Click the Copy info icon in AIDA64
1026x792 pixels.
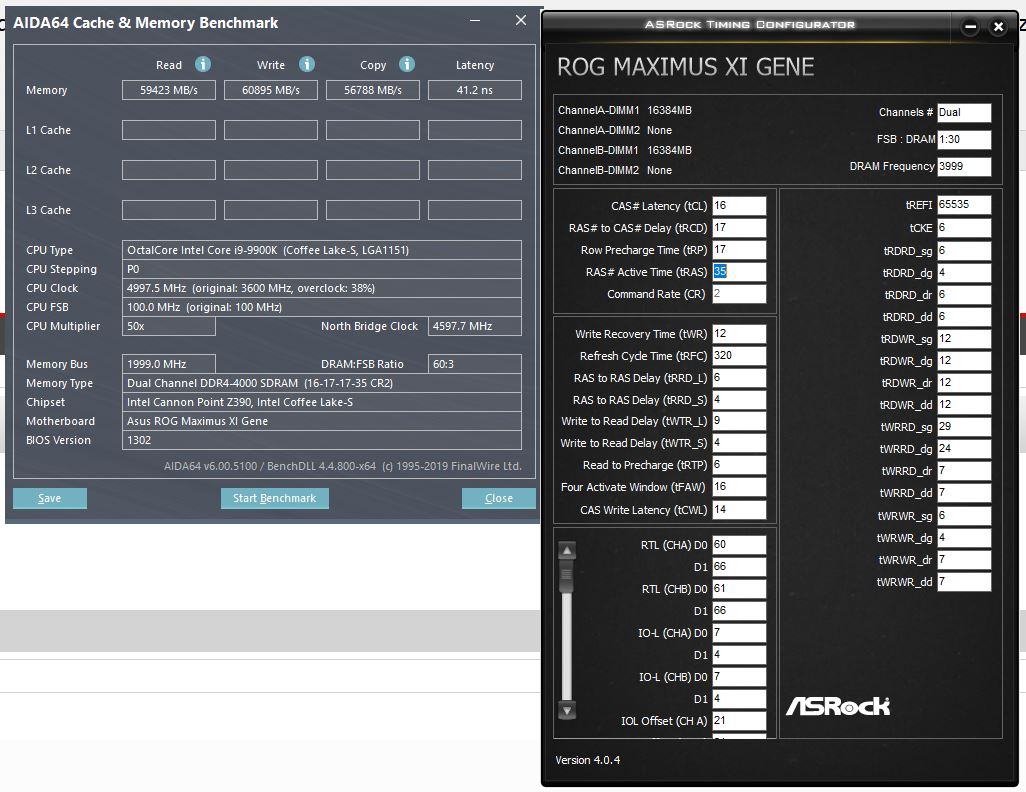click(x=407, y=64)
